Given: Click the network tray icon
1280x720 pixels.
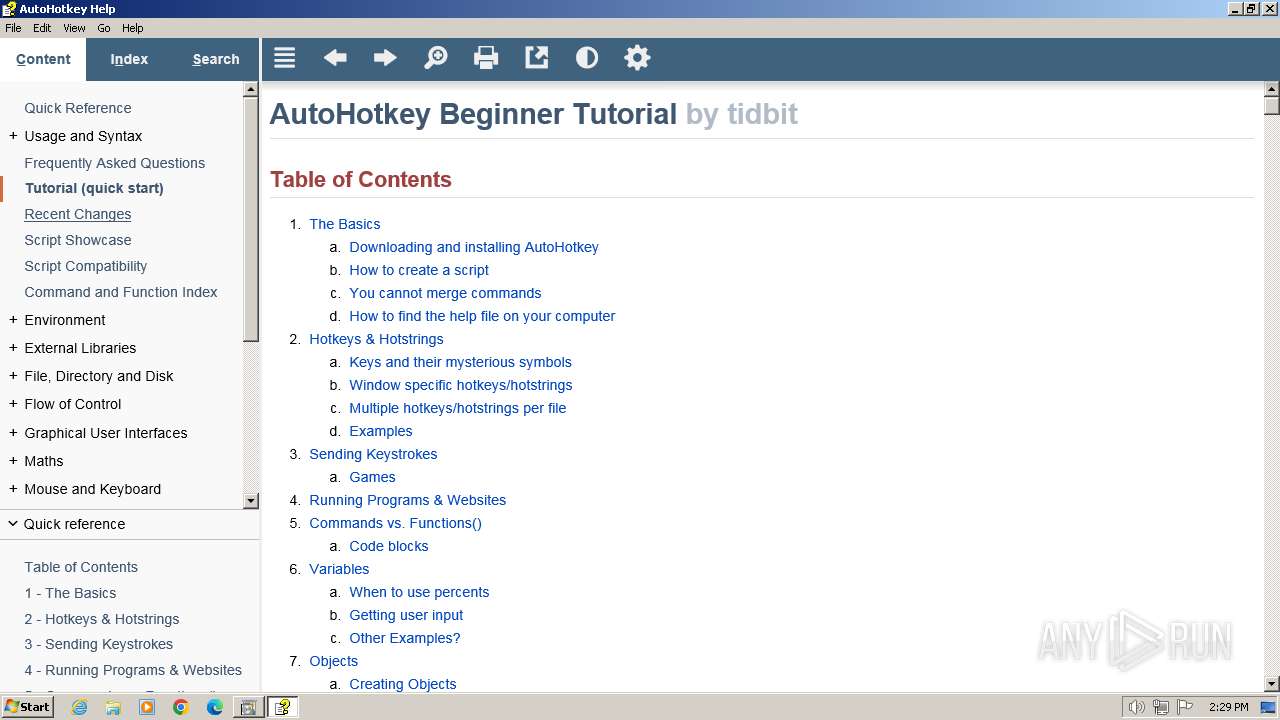Looking at the screenshot, I should tap(1161, 707).
